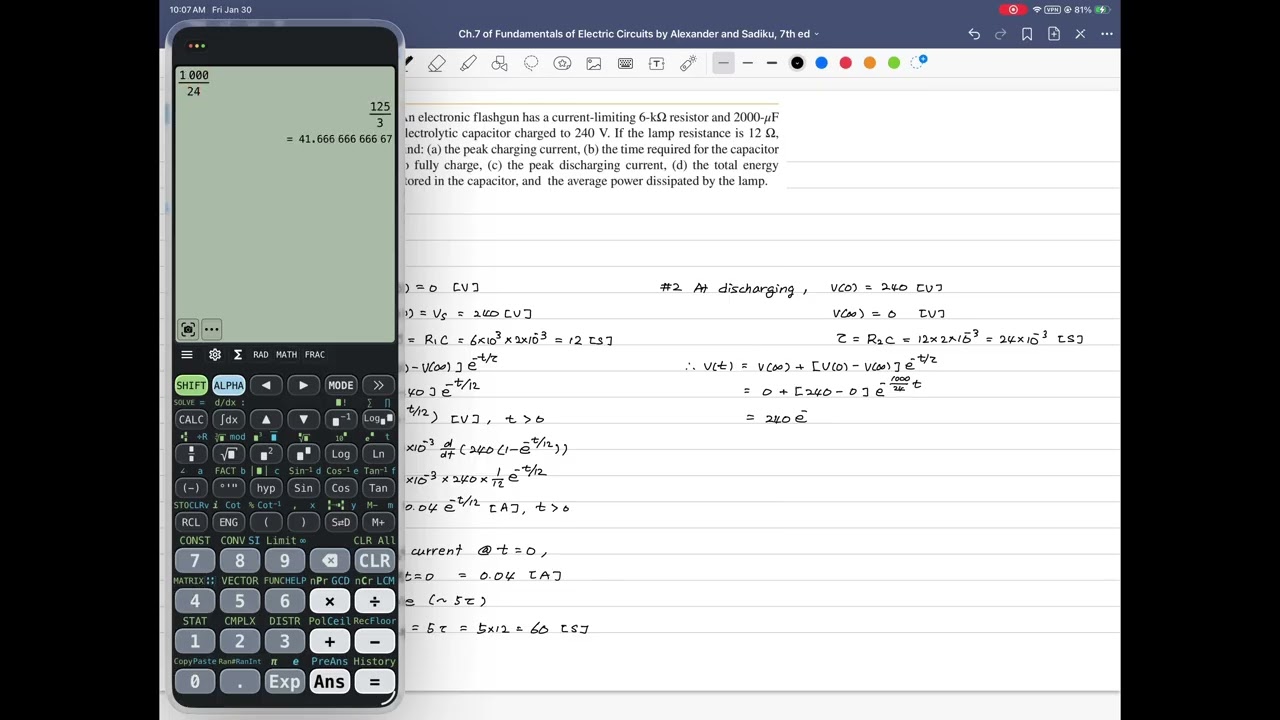Screen dimensions: 1280x720
Task: Open calculator hamburger menu
Action: 187,354
